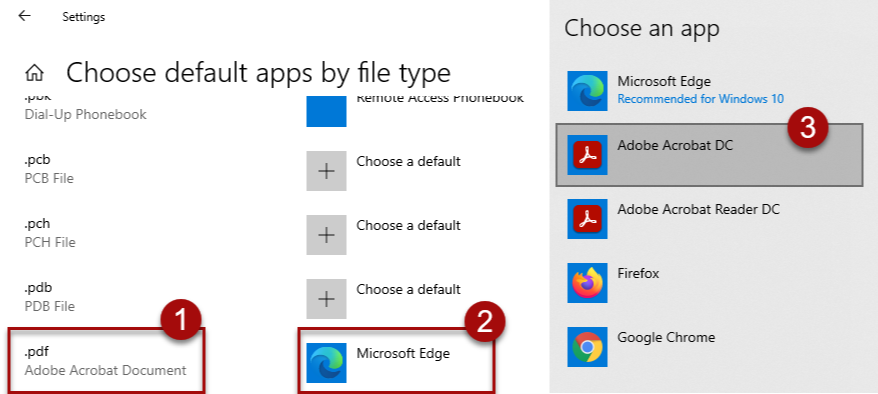878x394 pixels.
Task: Click 'Recommended for Windows 10' text
Action: [700, 99]
